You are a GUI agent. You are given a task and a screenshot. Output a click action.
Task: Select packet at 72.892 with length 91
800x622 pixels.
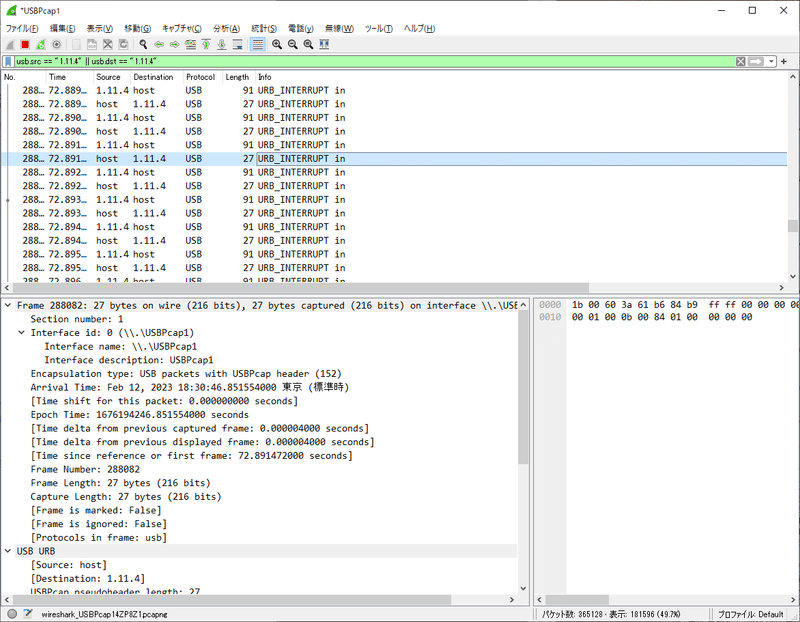coord(394,172)
